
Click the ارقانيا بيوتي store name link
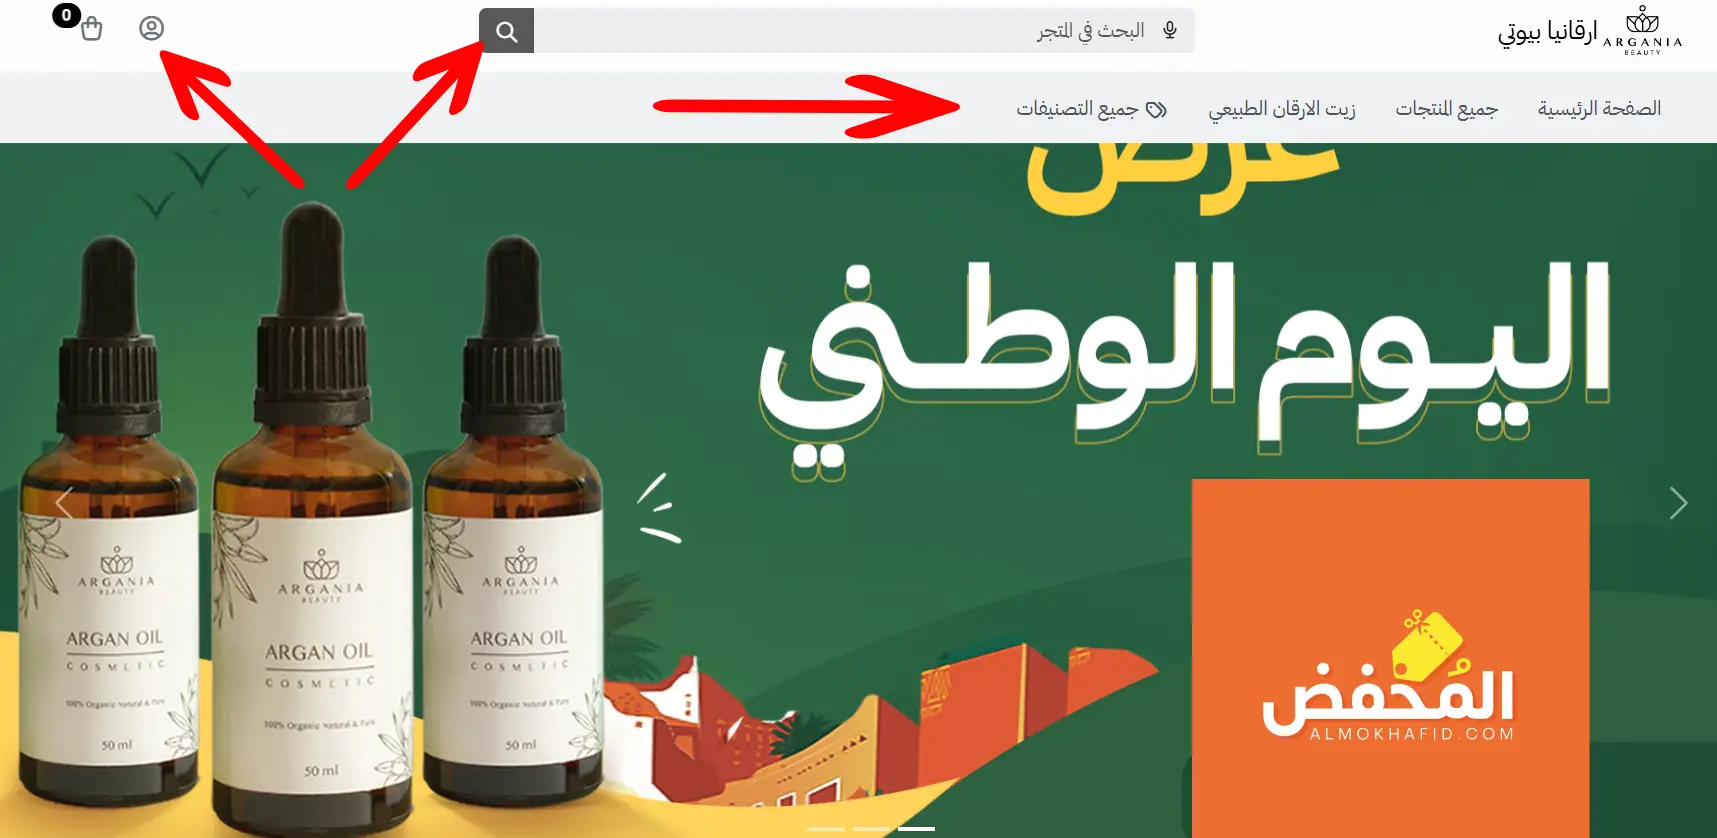click(x=1547, y=31)
